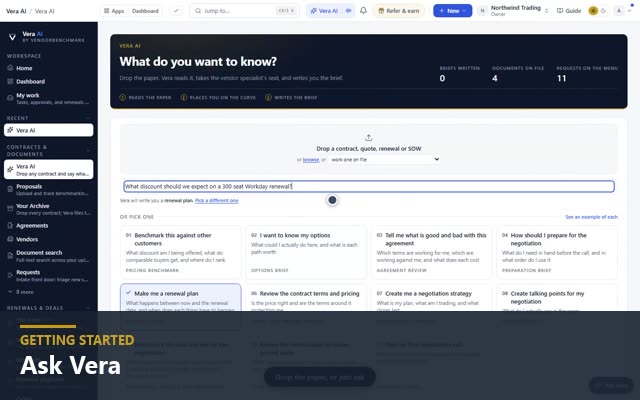Select 'Create talking points for my negotiation' card
Screen dimensions: 640x400
pyautogui.click(x=556, y=298)
